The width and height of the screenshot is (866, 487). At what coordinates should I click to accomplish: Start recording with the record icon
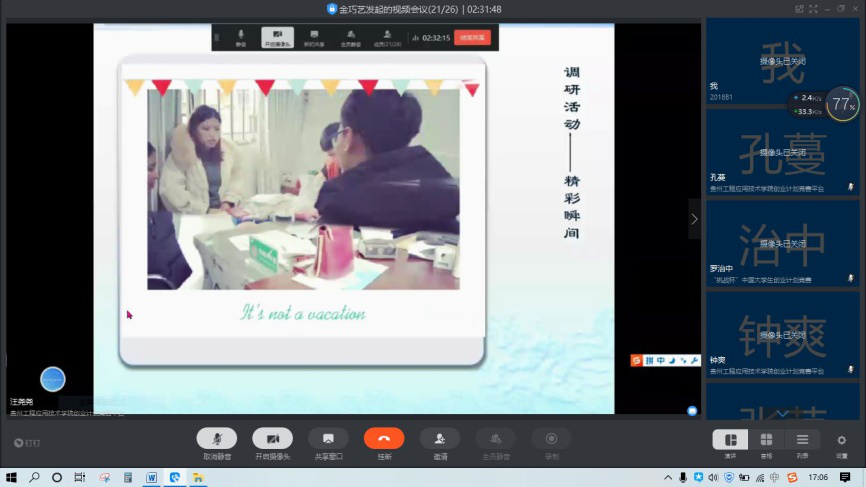coord(551,439)
